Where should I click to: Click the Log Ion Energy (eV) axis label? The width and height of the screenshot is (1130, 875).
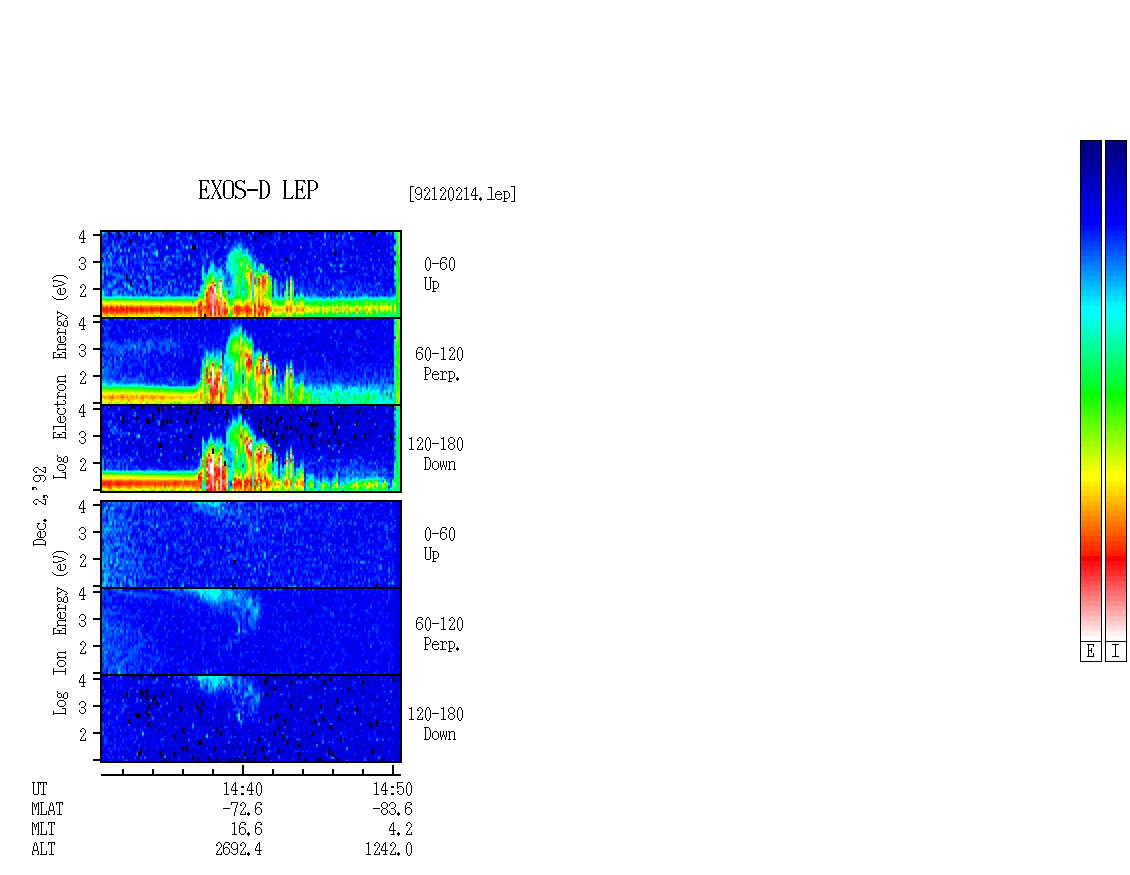60,632
